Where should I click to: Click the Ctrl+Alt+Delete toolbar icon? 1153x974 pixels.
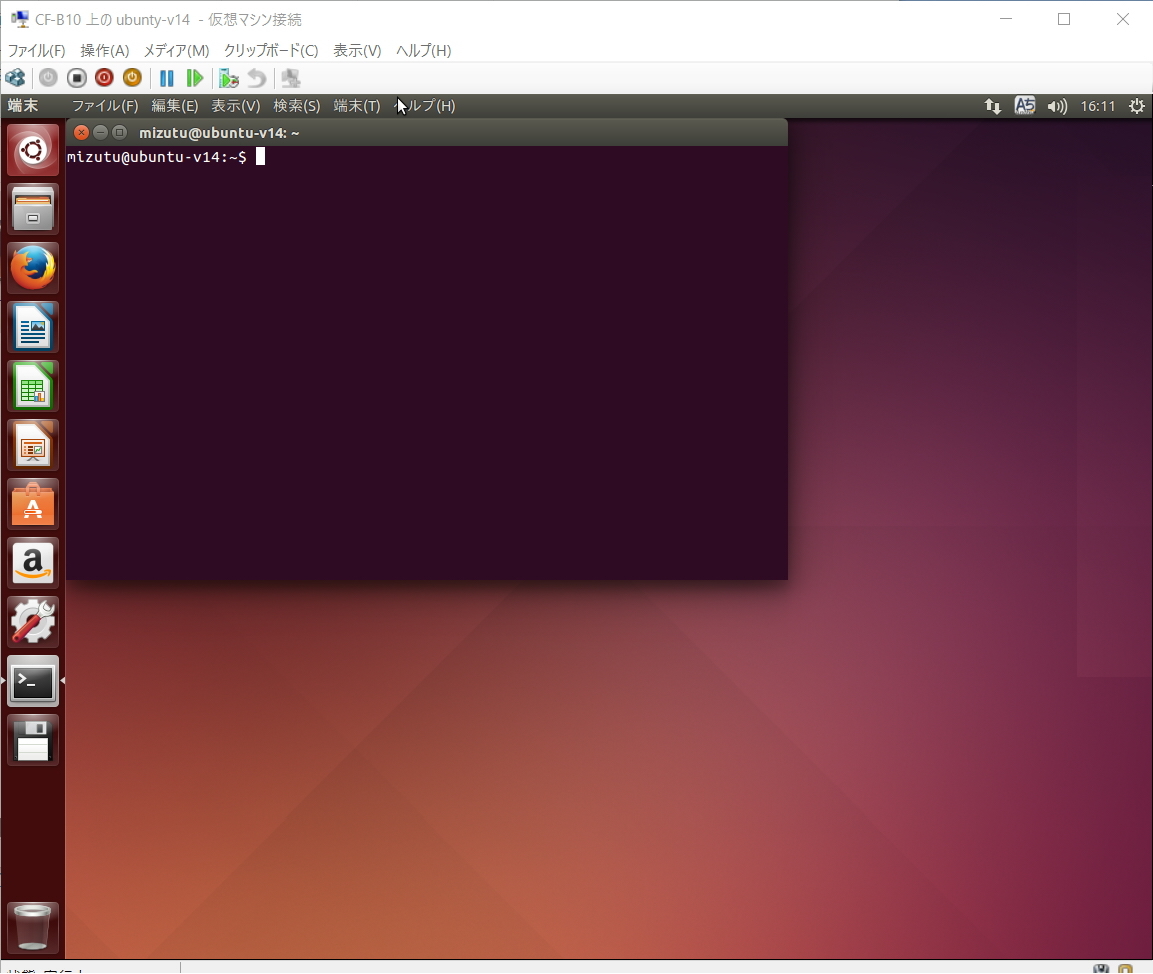pos(15,78)
